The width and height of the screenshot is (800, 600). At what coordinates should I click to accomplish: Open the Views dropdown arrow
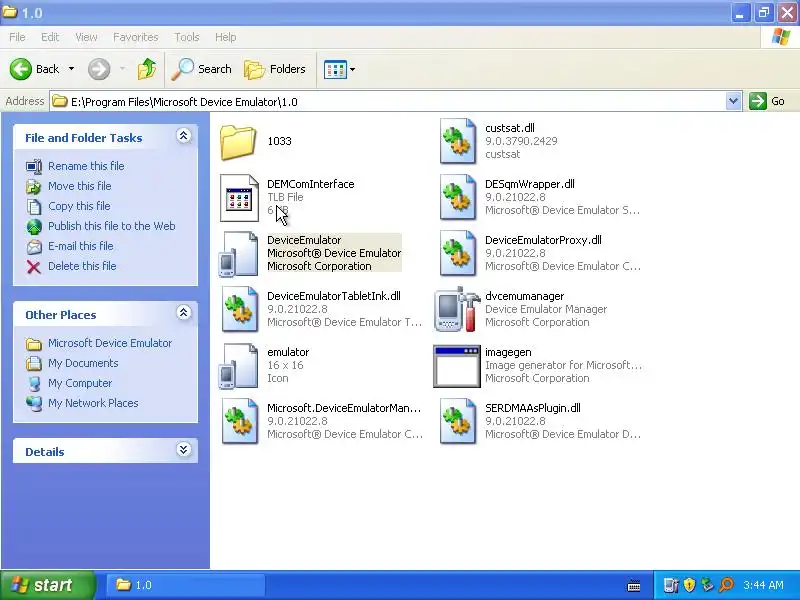click(x=353, y=69)
